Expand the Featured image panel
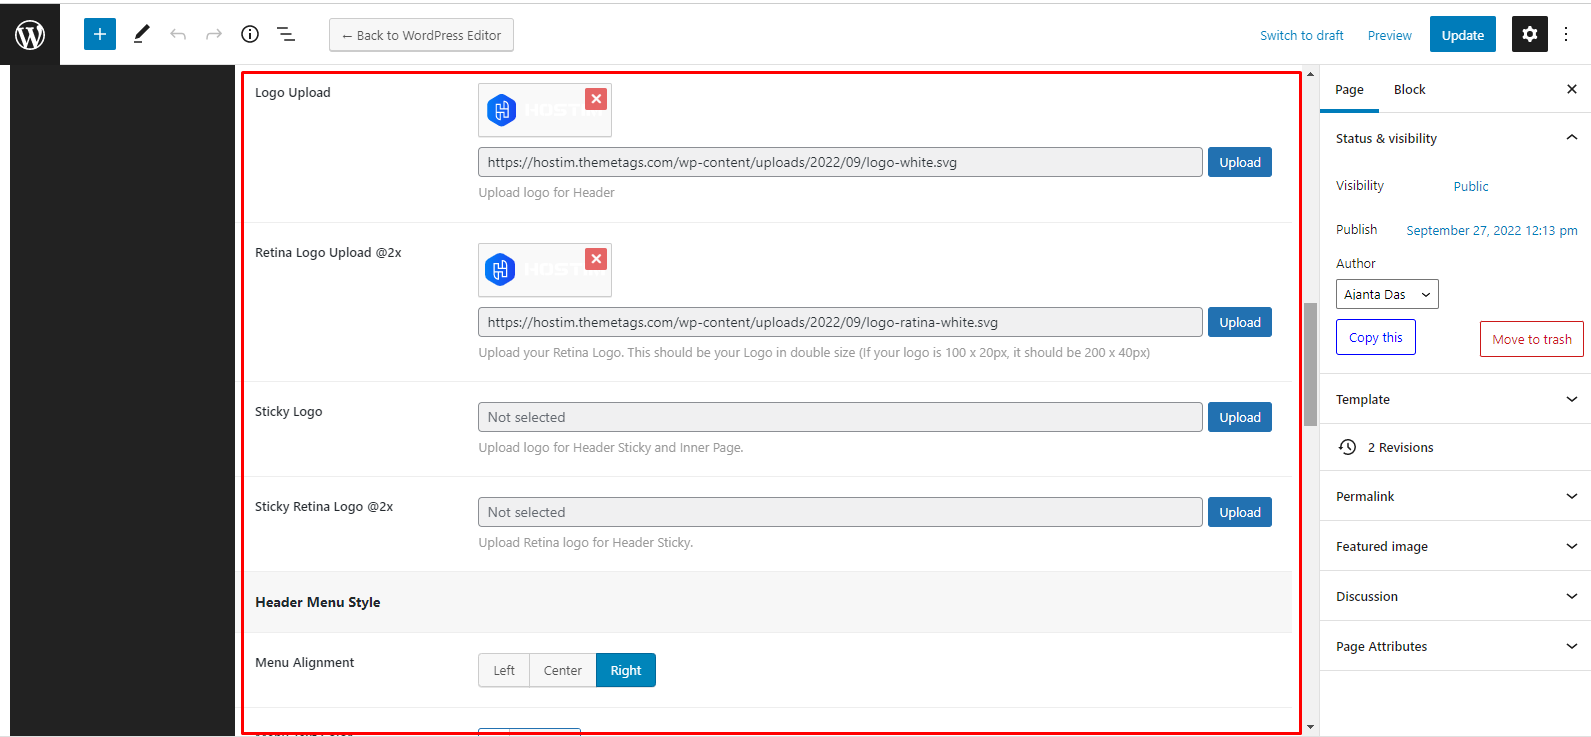The height and width of the screenshot is (737, 1591). click(1455, 546)
